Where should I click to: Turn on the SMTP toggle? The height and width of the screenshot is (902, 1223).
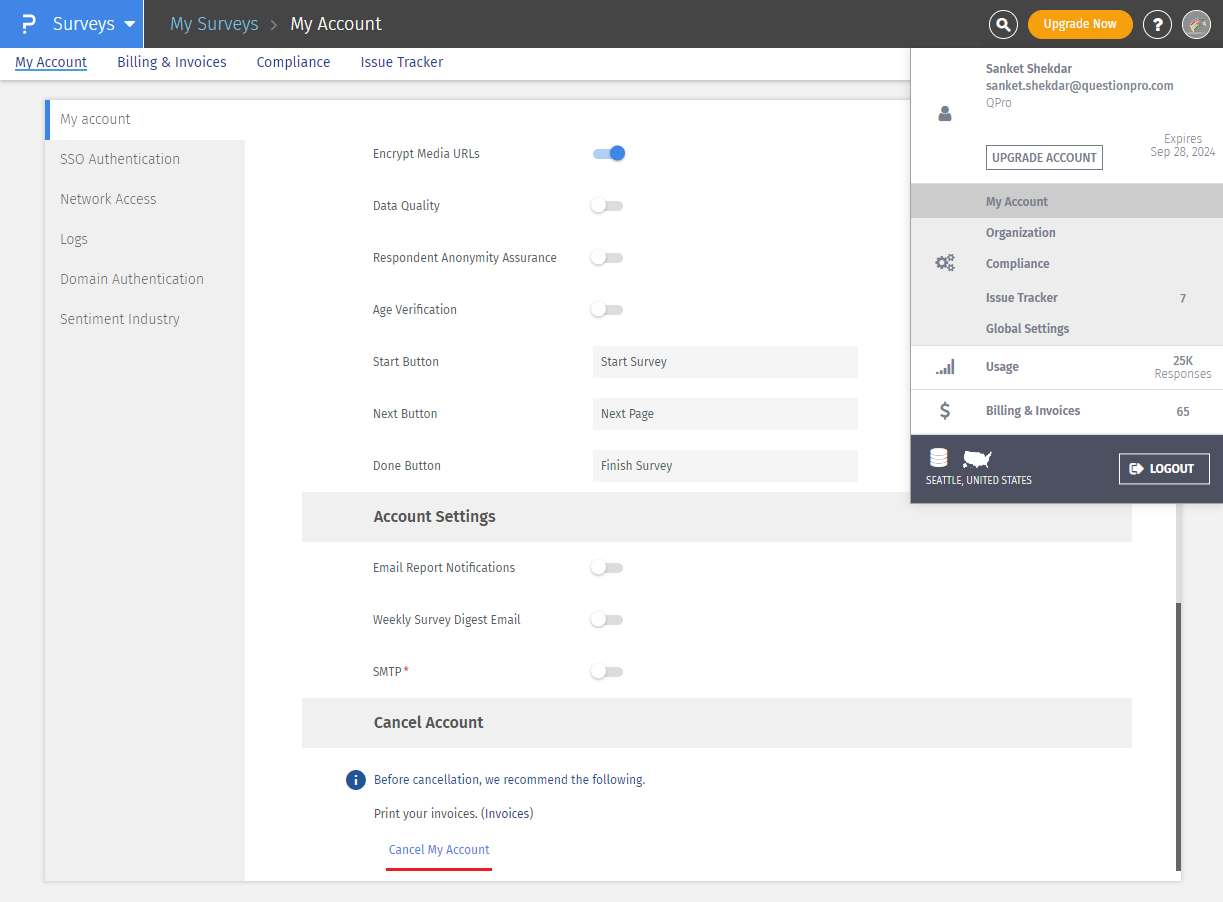tap(606, 671)
